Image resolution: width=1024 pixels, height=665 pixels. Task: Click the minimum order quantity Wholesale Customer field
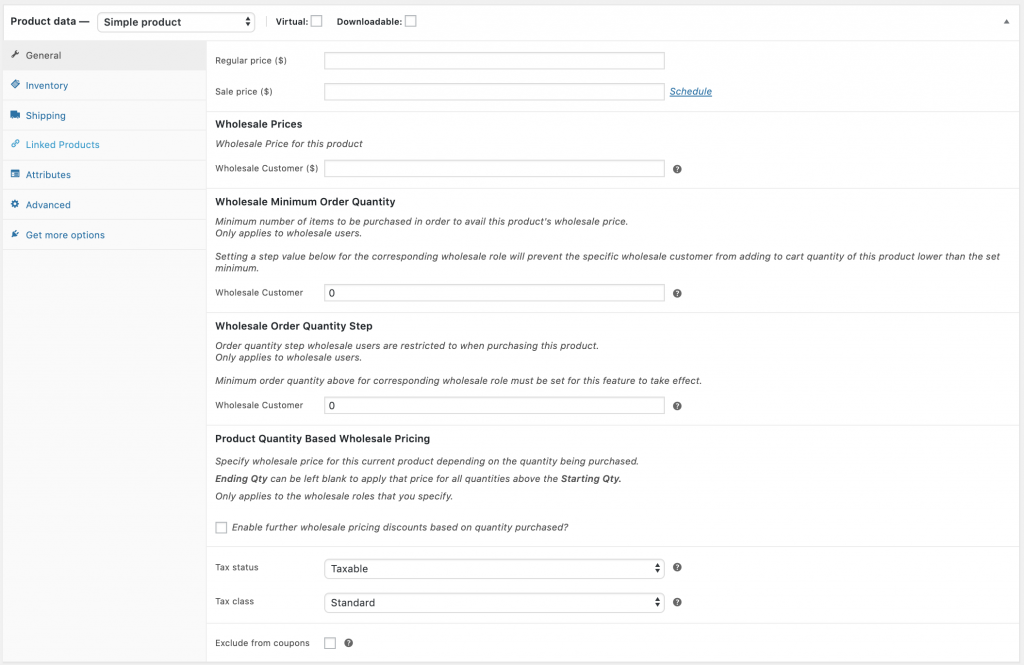(494, 293)
